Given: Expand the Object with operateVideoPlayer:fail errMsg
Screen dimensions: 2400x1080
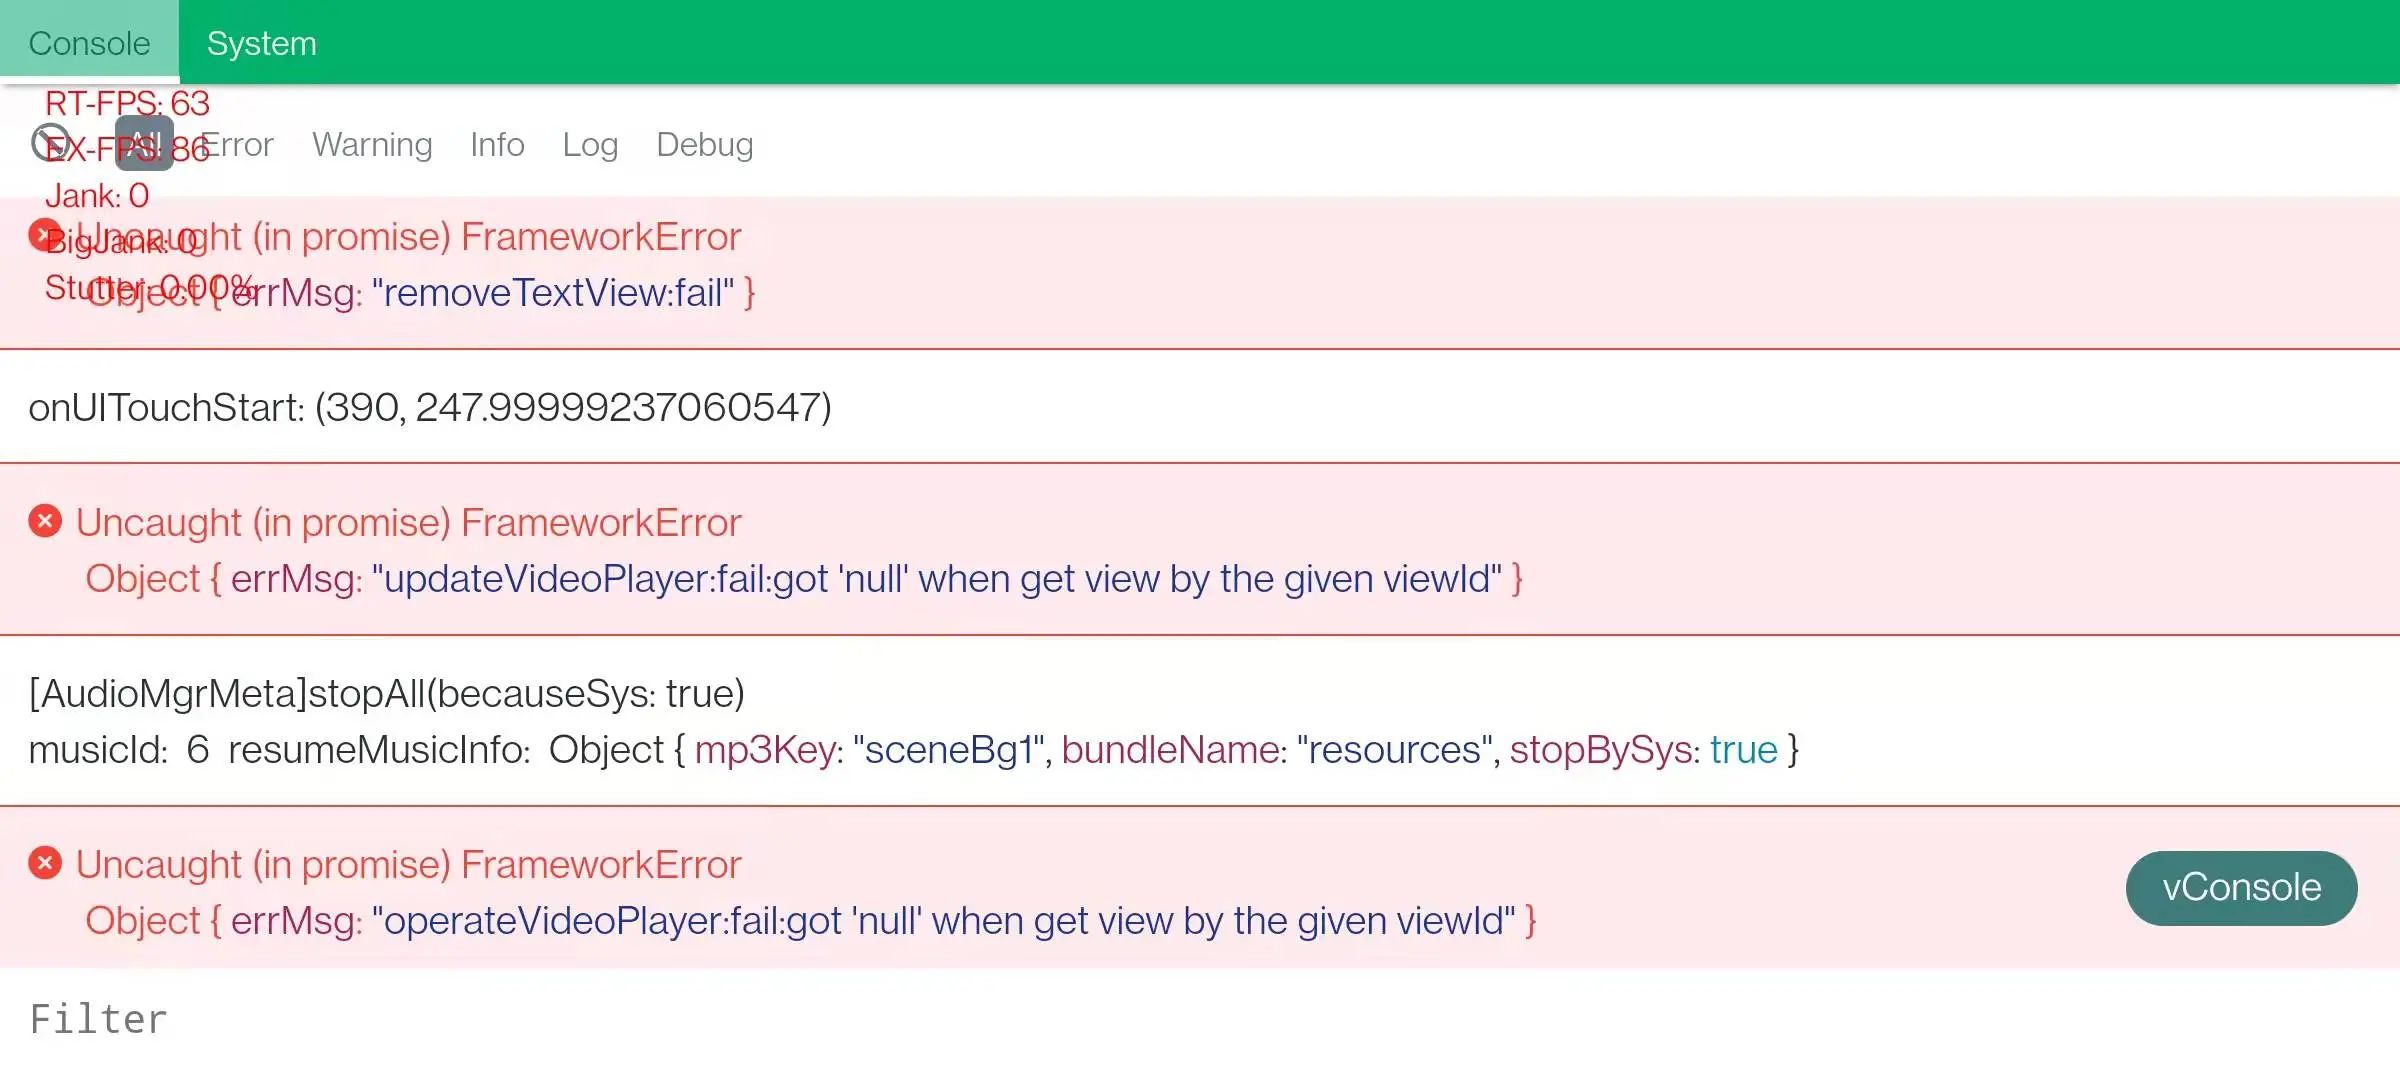Looking at the screenshot, I should (811, 921).
